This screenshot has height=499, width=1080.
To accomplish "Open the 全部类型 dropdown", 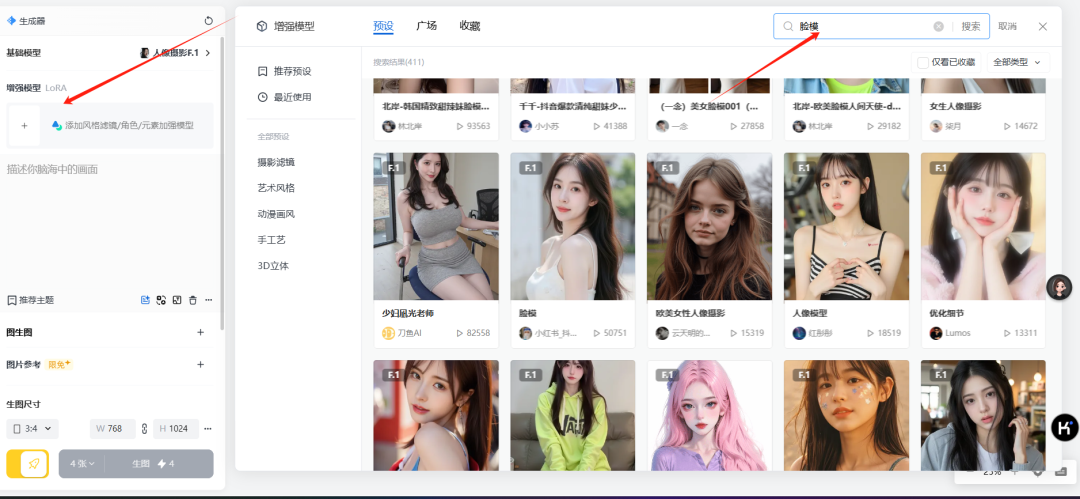I will (1018, 62).
